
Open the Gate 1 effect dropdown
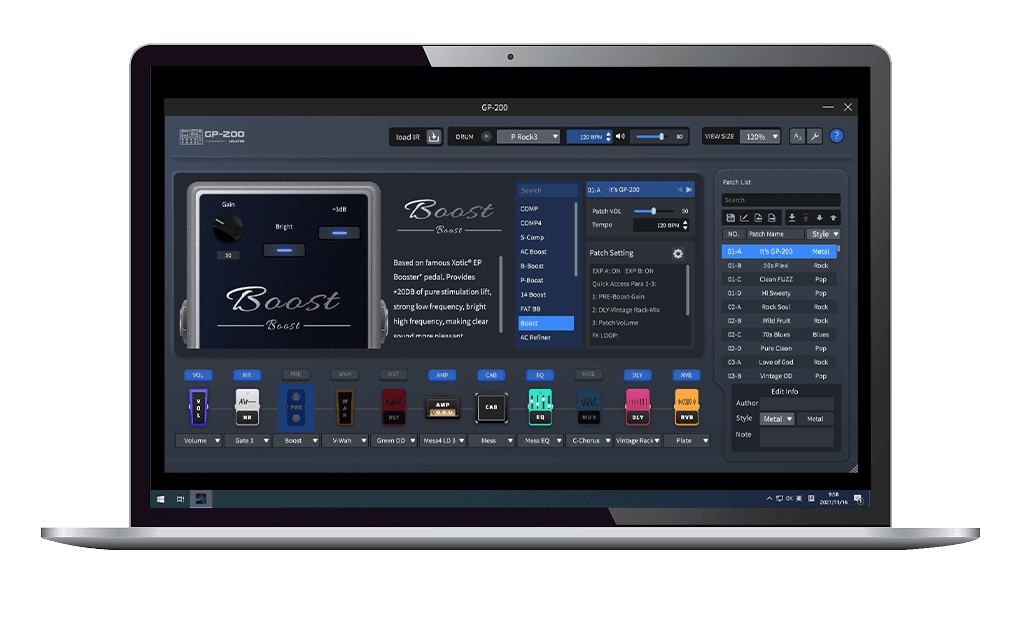[248, 440]
